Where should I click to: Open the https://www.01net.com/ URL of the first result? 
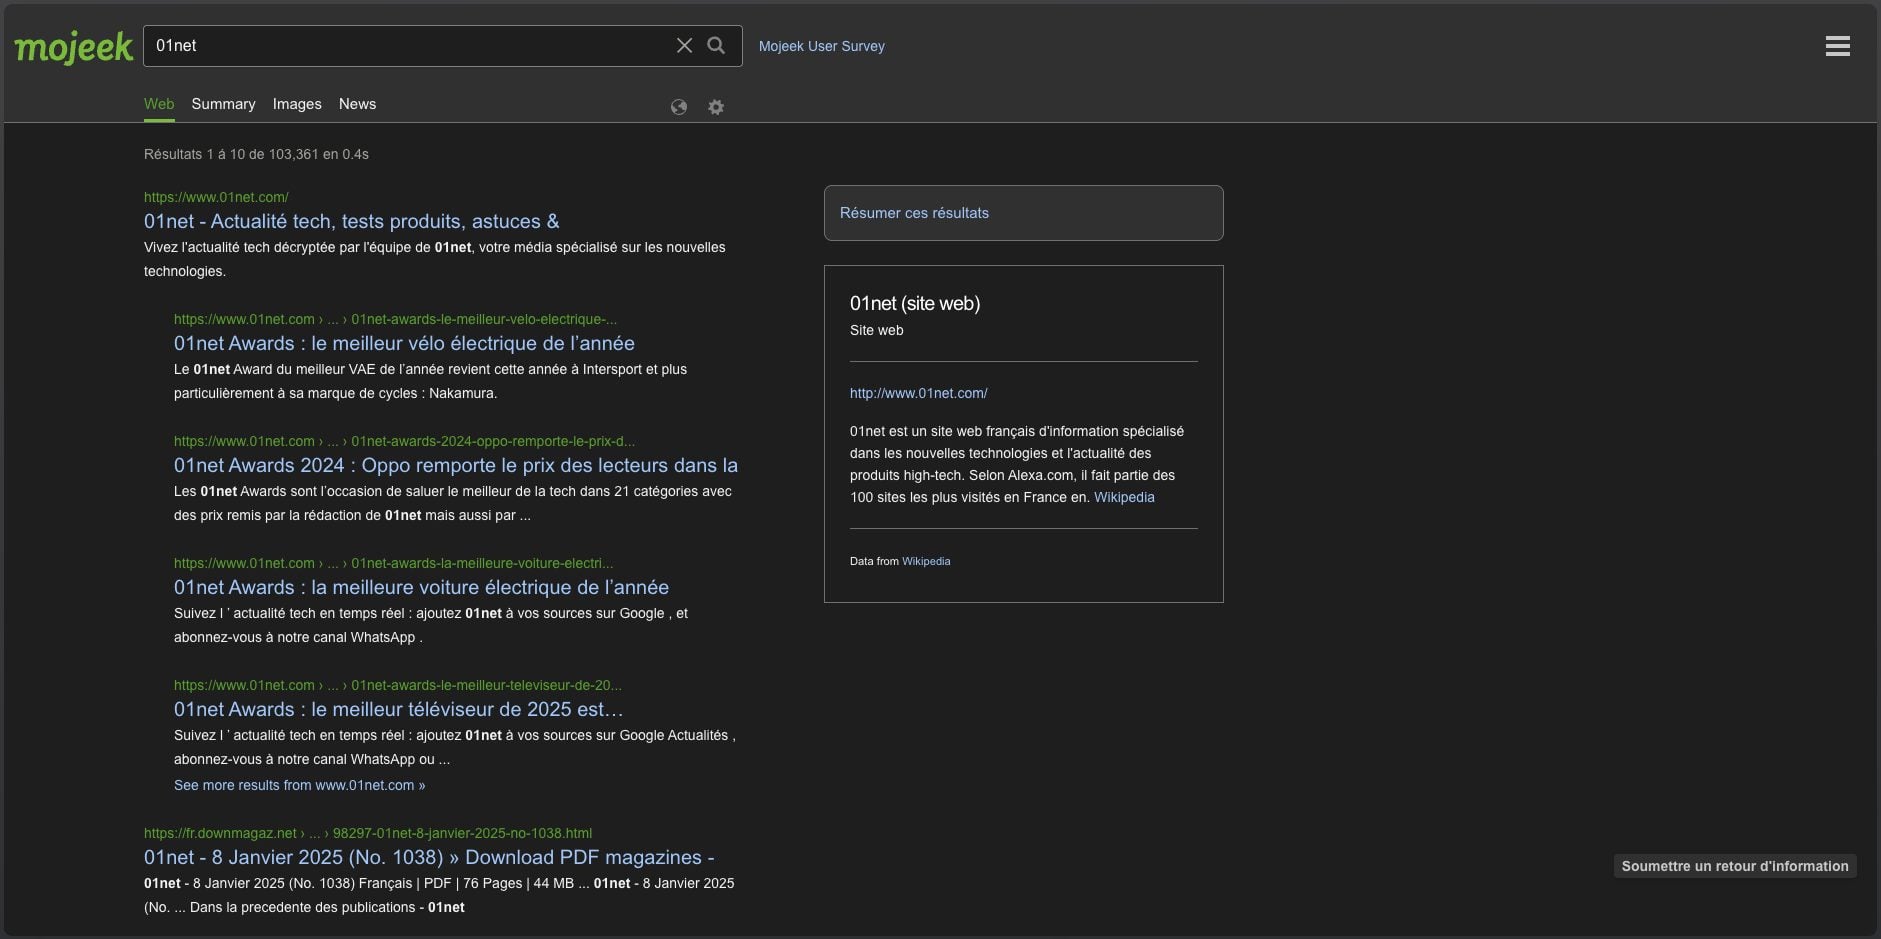click(216, 197)
